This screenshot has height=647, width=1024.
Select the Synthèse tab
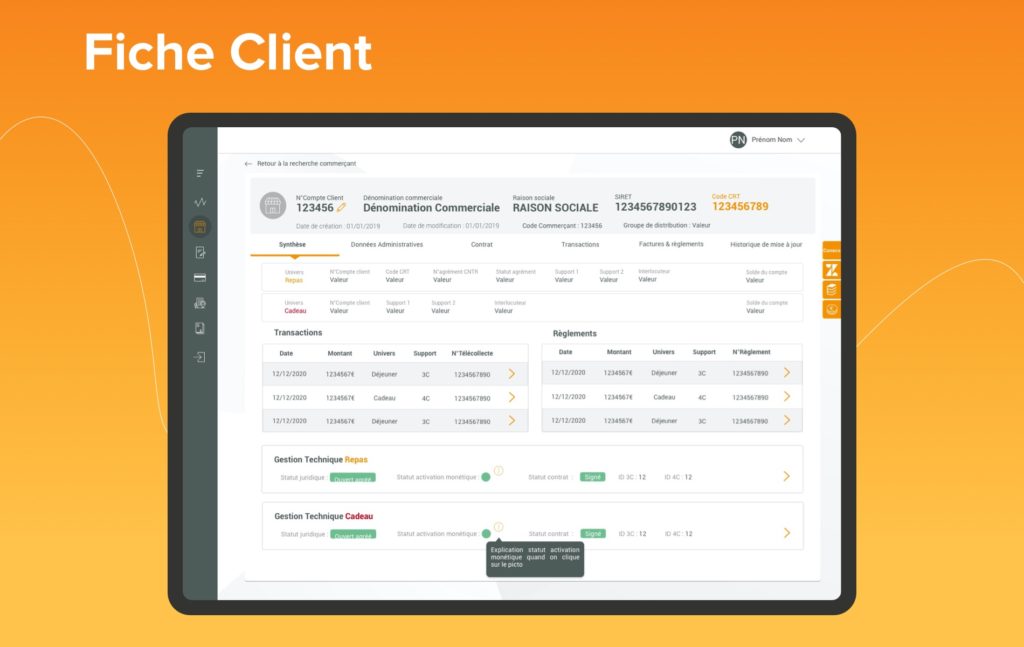click(293, 245)
